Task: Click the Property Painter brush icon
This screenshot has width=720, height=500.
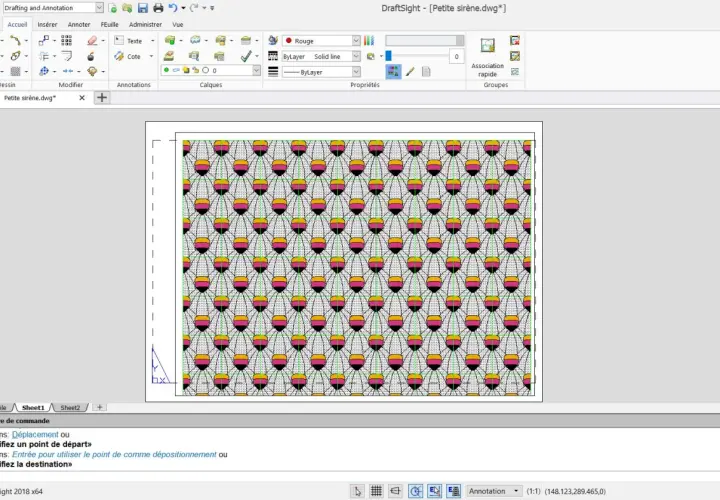Action: point(410,72)
